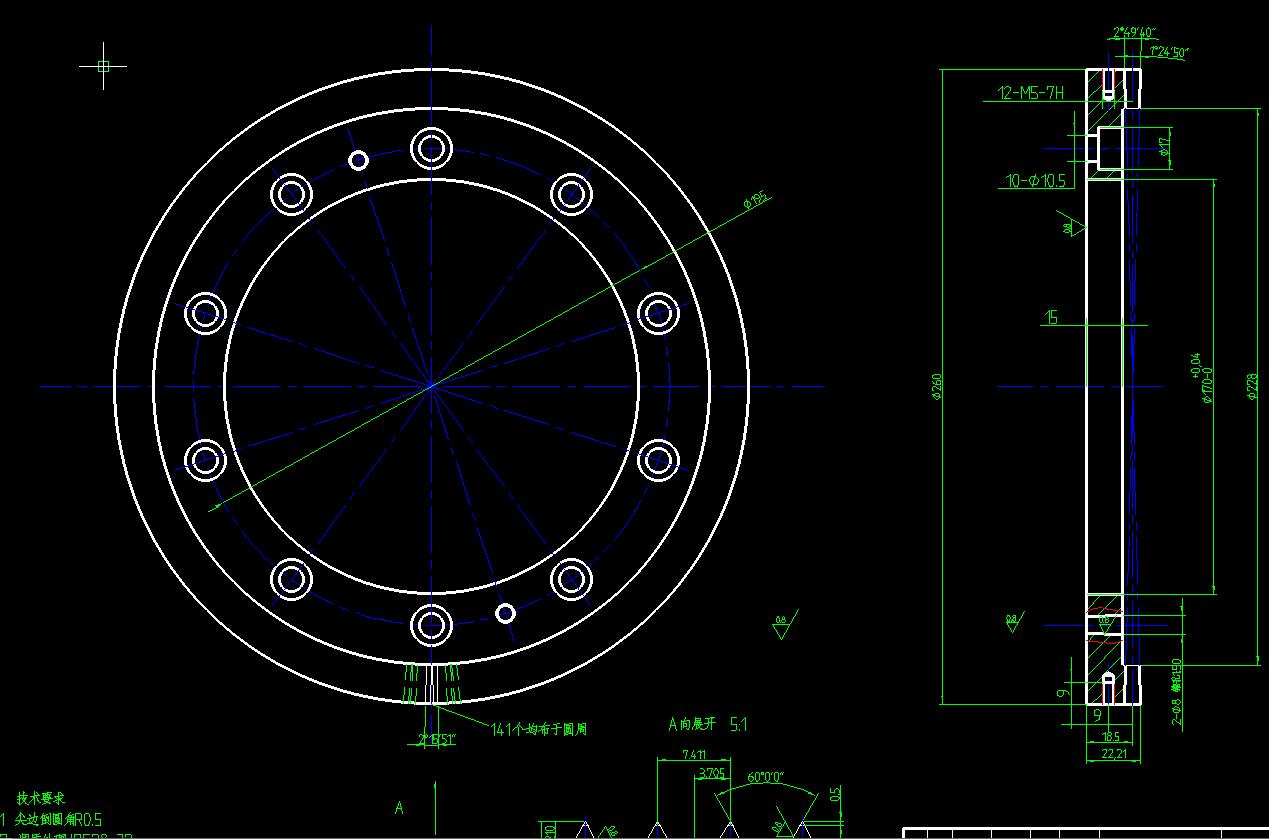Select the roughness symbol below the front view

[x=784, y=623]
